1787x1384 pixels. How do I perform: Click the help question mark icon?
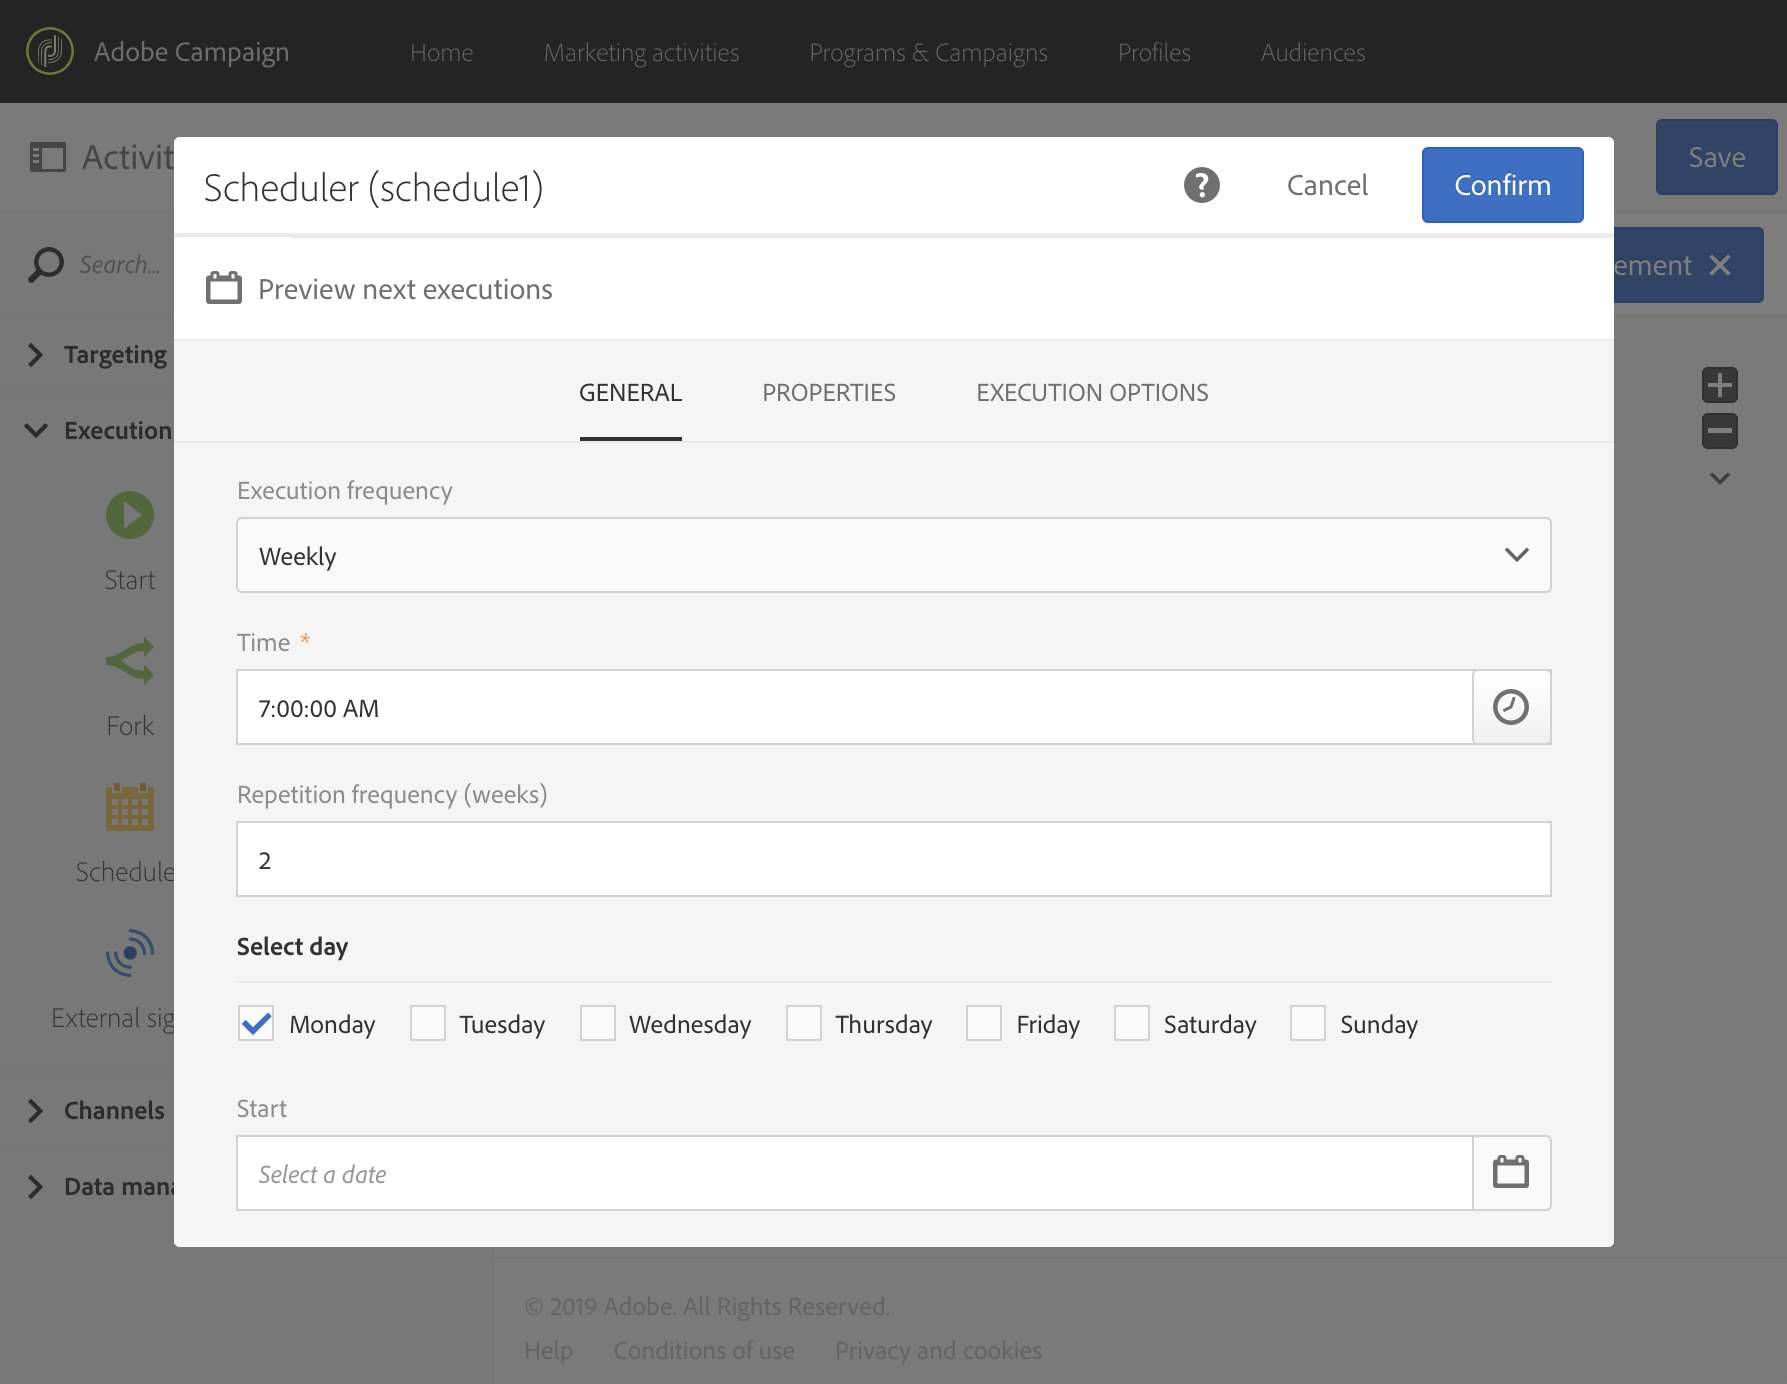coord(1201,185)
